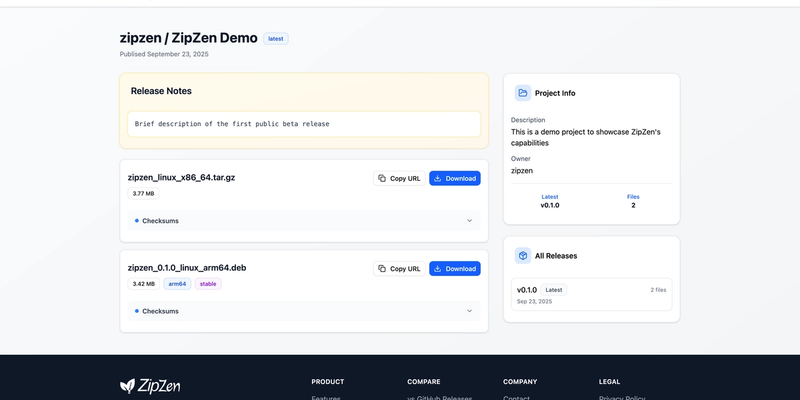Image resolution: width=800 pixels, height=400 pixels.
Task: Click the page title zipzen / ZipZen Demo
Action: point(189,38)
